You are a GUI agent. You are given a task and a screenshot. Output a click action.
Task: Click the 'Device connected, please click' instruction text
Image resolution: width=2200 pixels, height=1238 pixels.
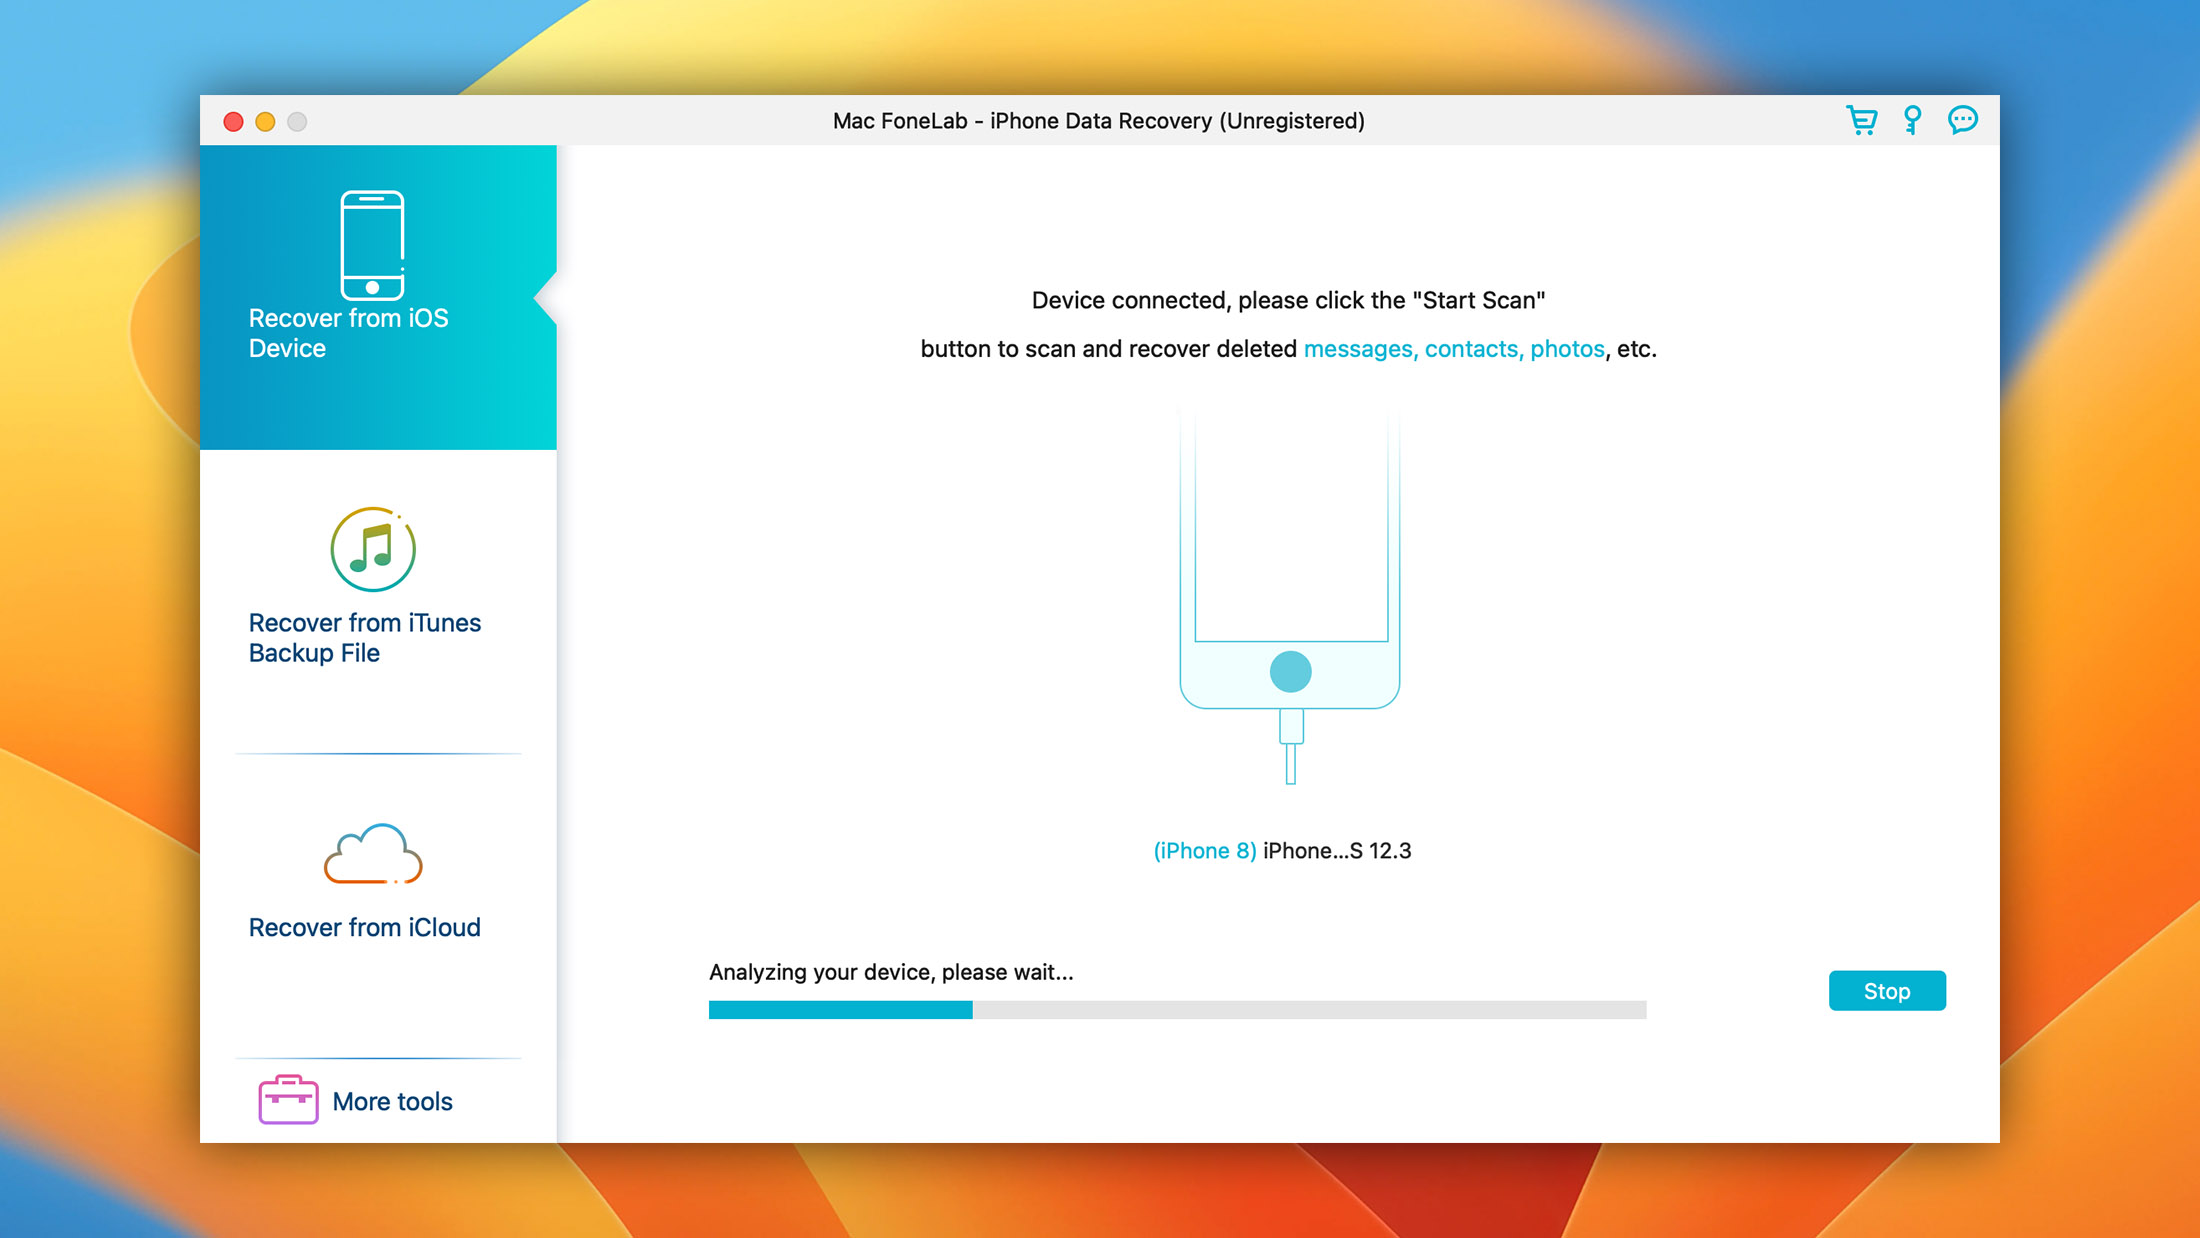tap(1288, 300)
